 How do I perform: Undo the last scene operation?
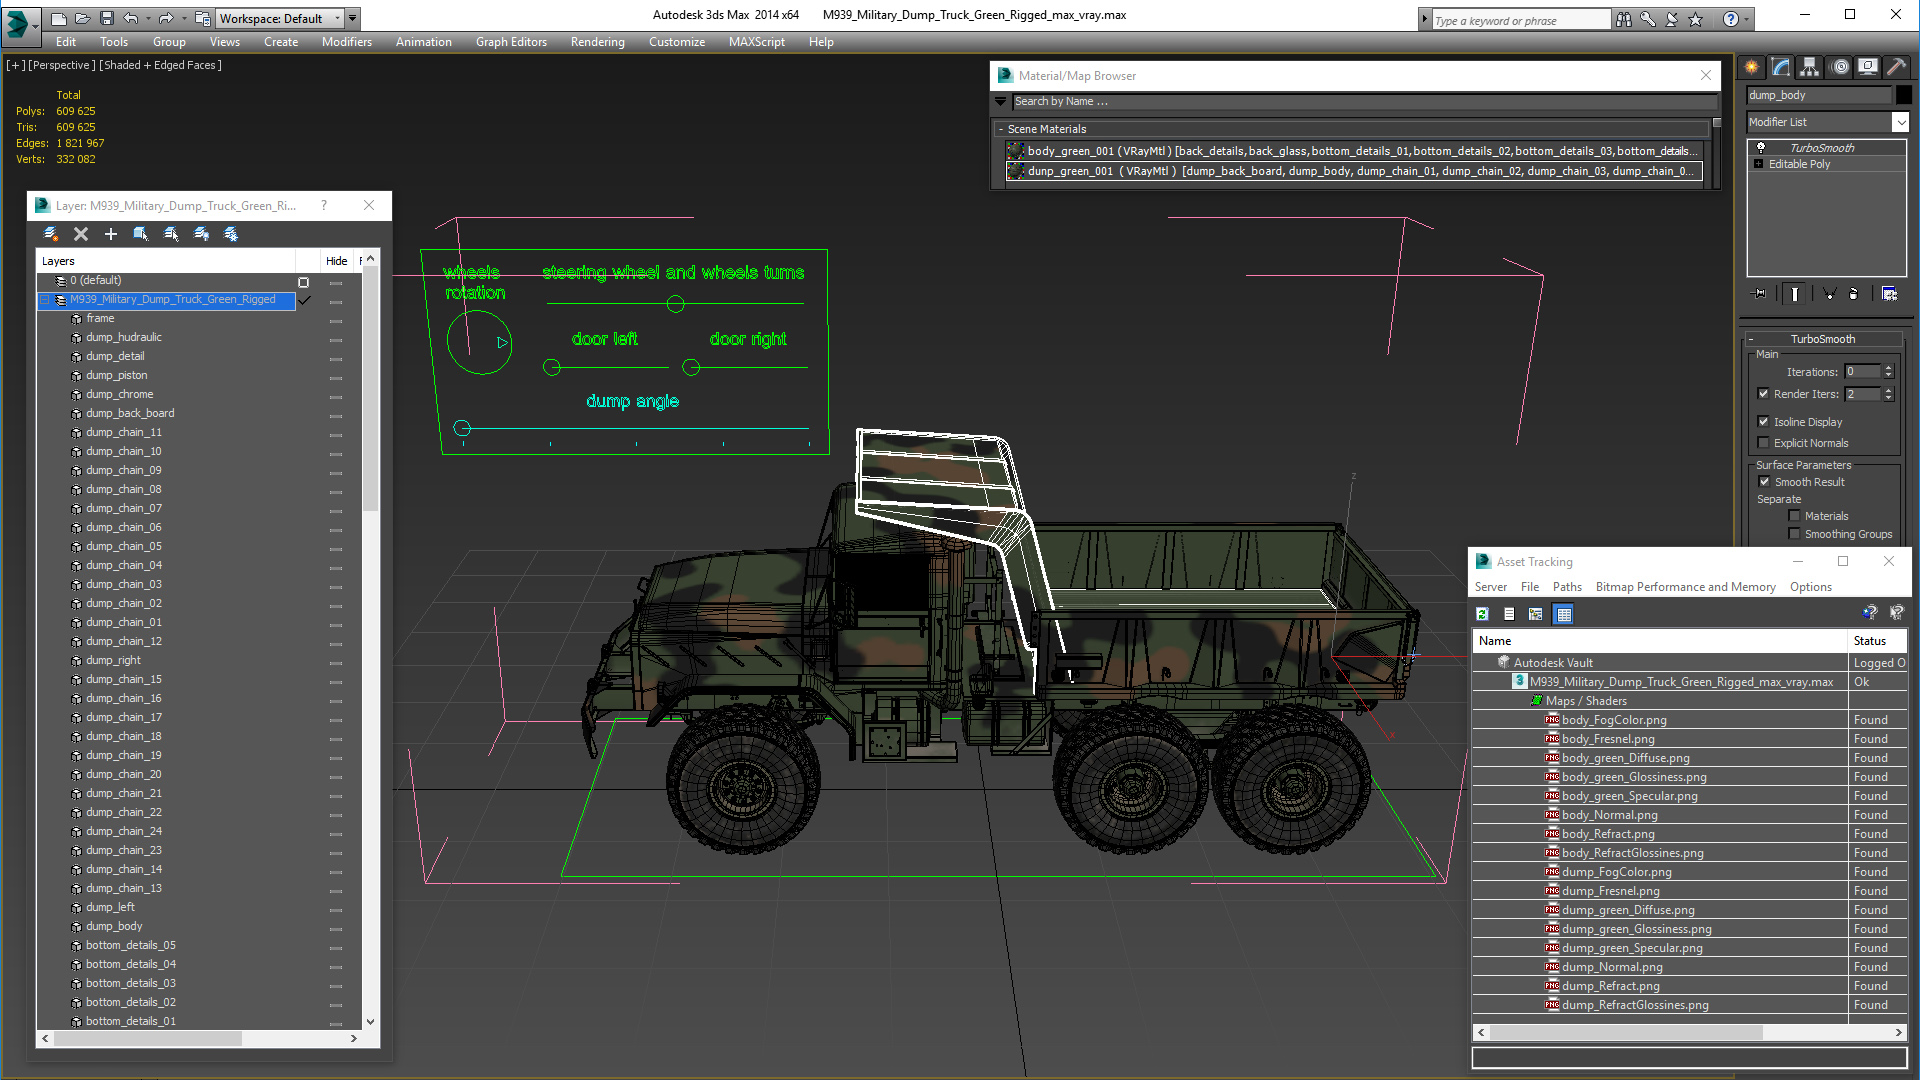(x=130, y=18)
